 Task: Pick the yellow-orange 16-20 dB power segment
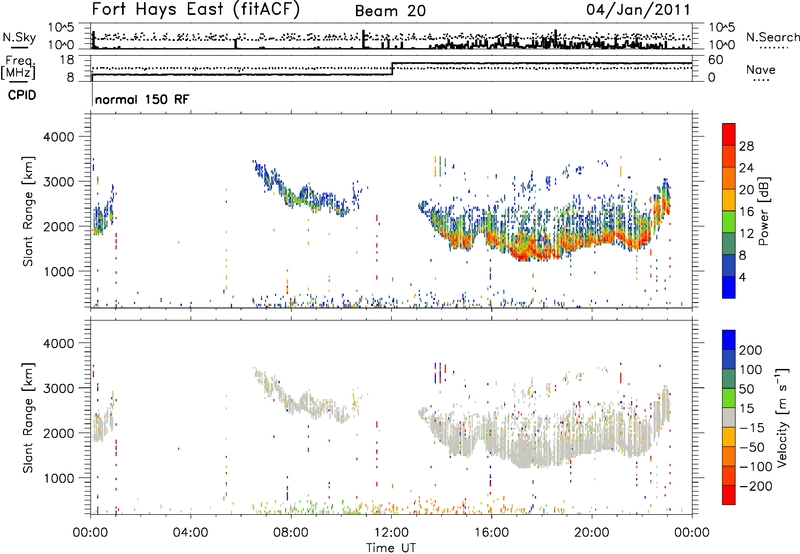[729, 200]
